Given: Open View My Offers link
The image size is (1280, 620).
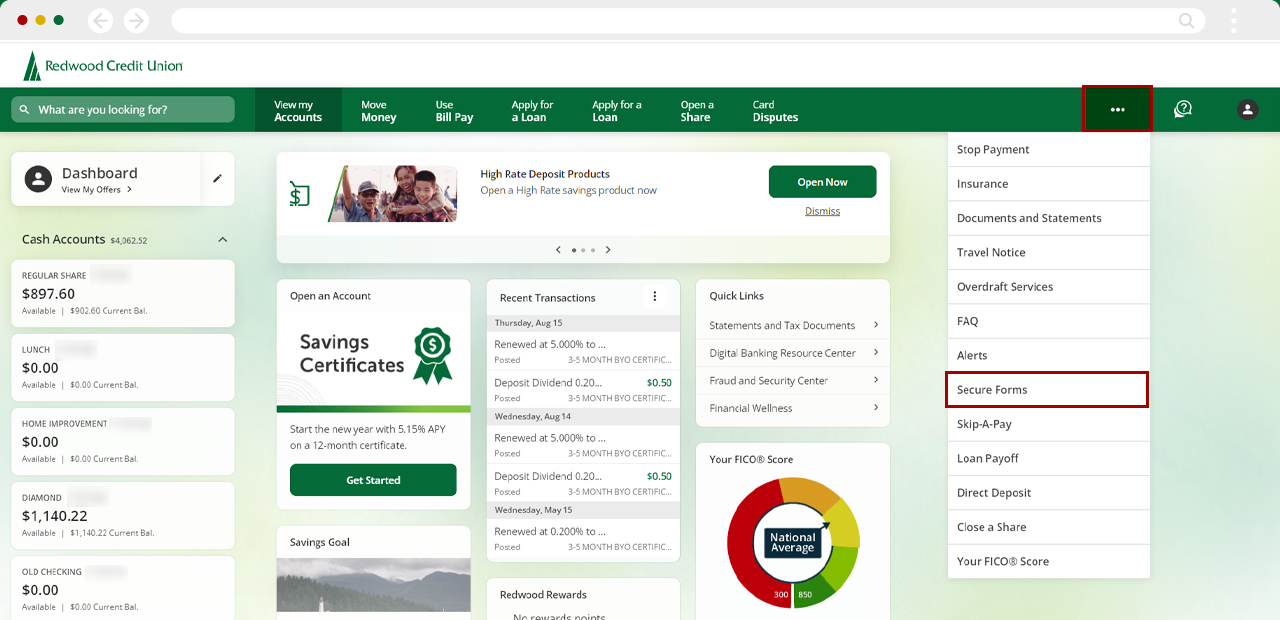Looking at the screenshot, I should pos(97,190).
